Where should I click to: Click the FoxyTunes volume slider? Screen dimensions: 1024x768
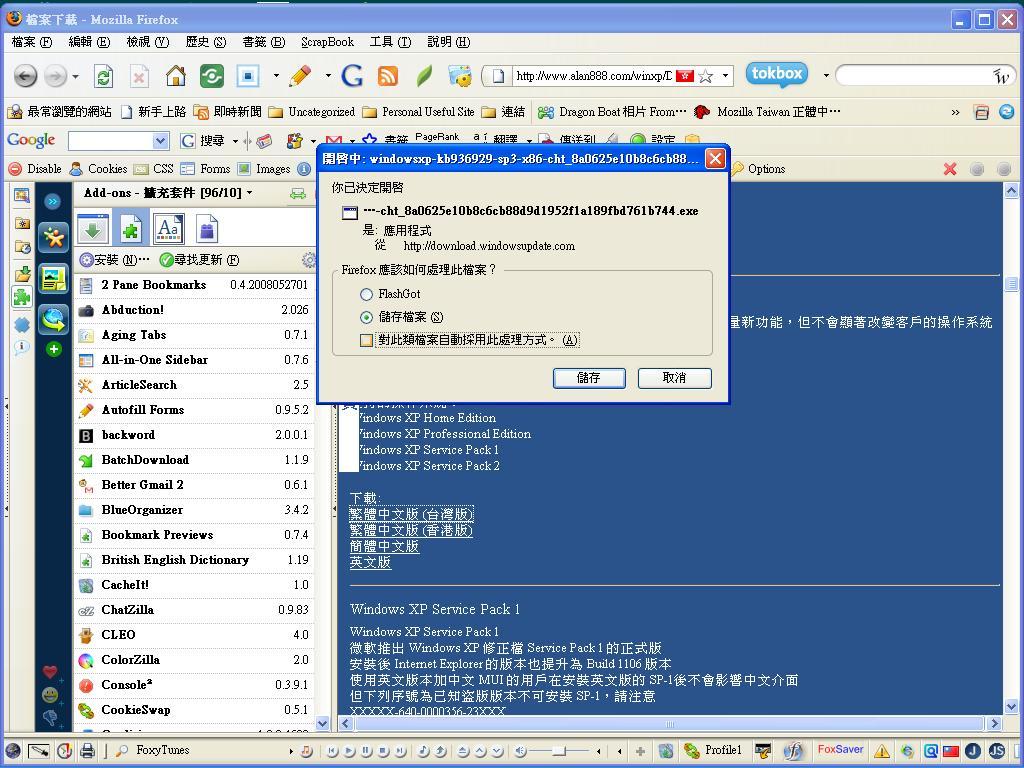(x=558, y=751)
